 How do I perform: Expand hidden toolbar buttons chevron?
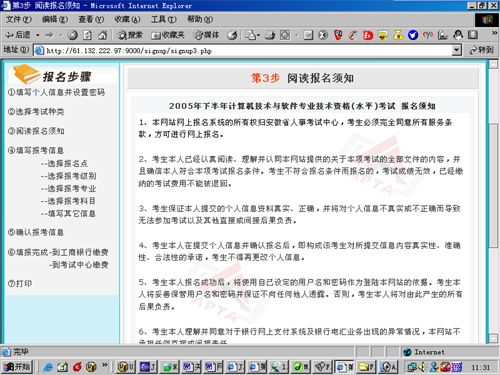(494, 33)
